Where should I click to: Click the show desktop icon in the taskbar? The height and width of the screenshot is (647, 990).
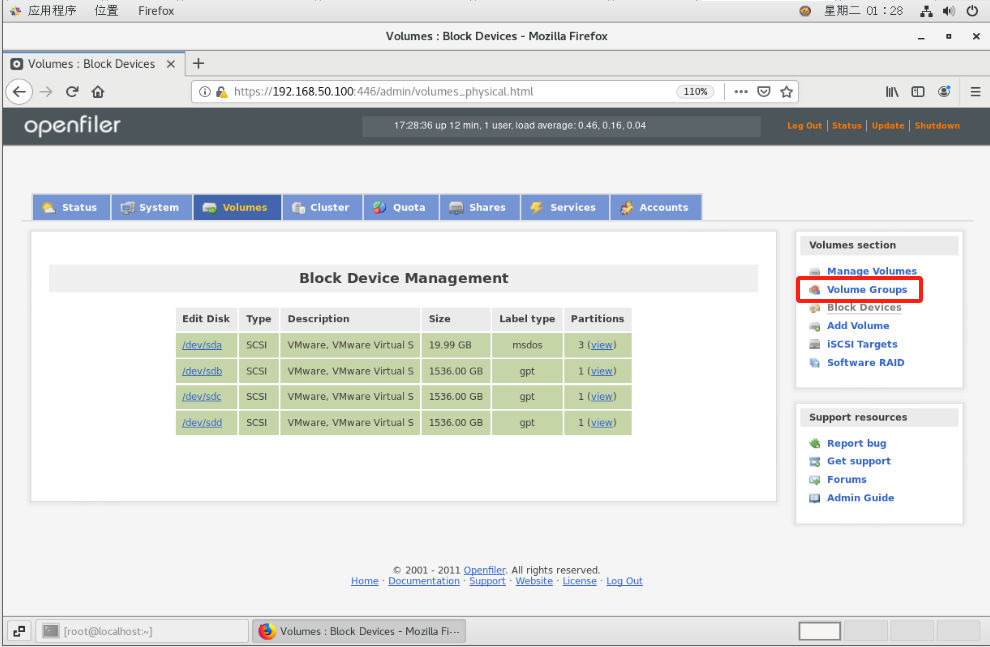(x=19, y=631)
